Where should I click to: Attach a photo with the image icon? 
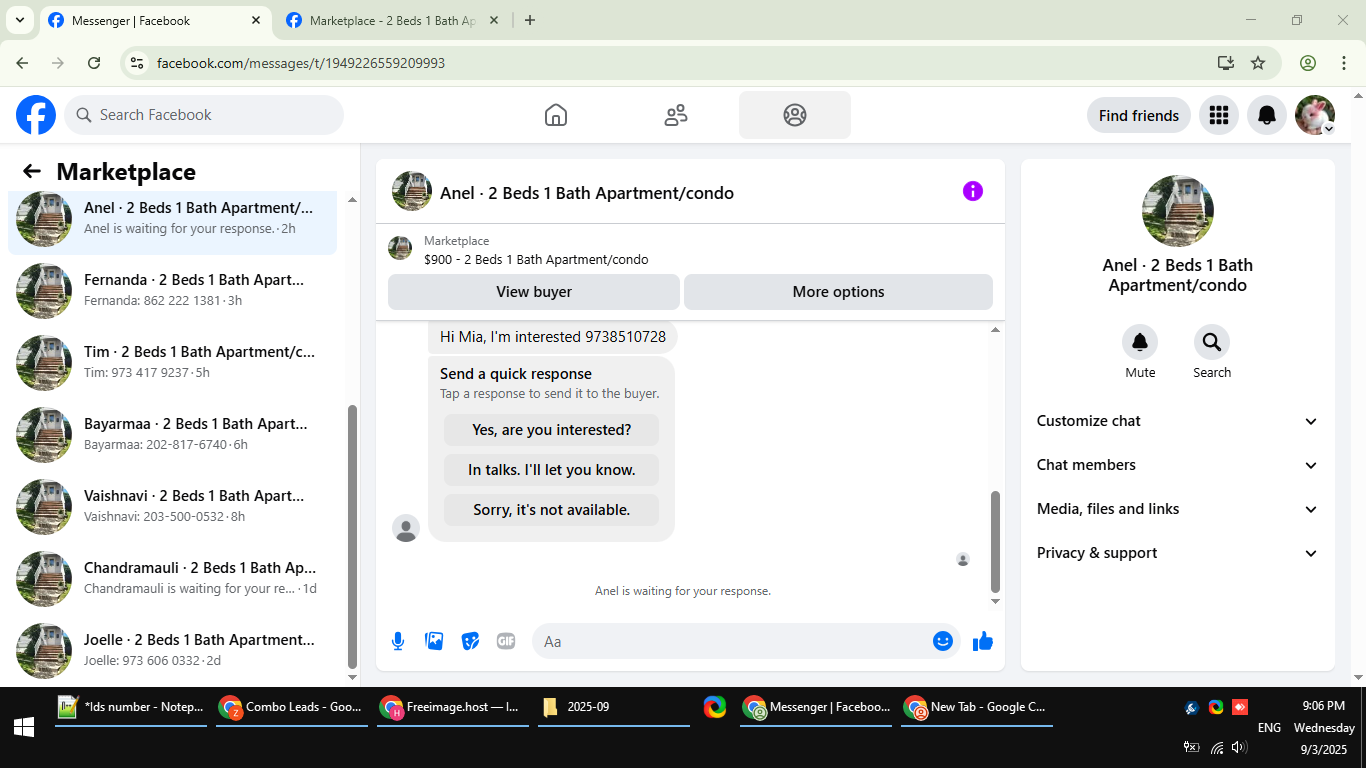(x=434, y=641)
